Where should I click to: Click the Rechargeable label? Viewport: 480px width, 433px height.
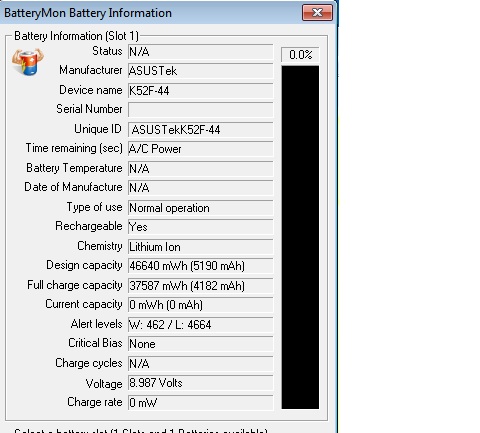(89, 226)
